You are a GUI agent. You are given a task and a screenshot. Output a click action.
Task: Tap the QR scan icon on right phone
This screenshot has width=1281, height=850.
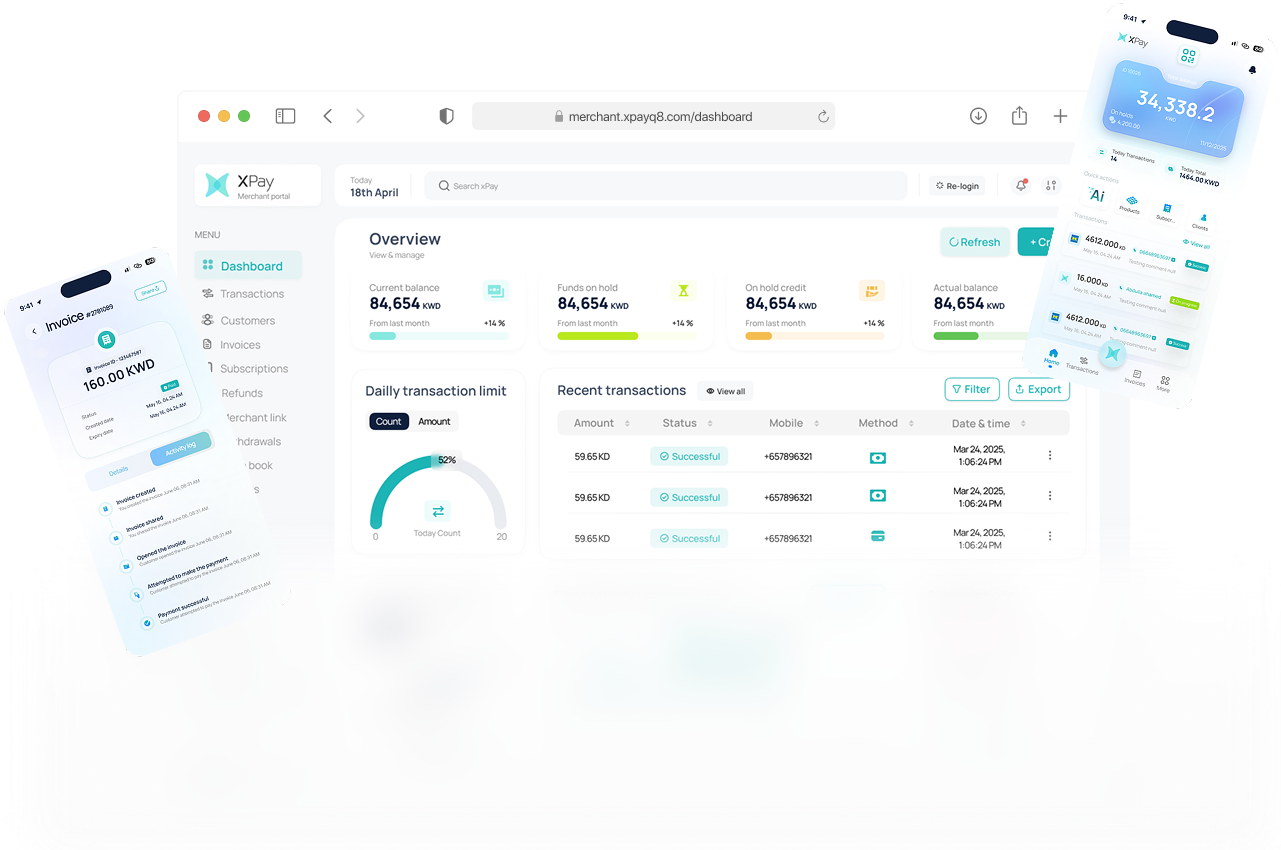coord(1188,56)
